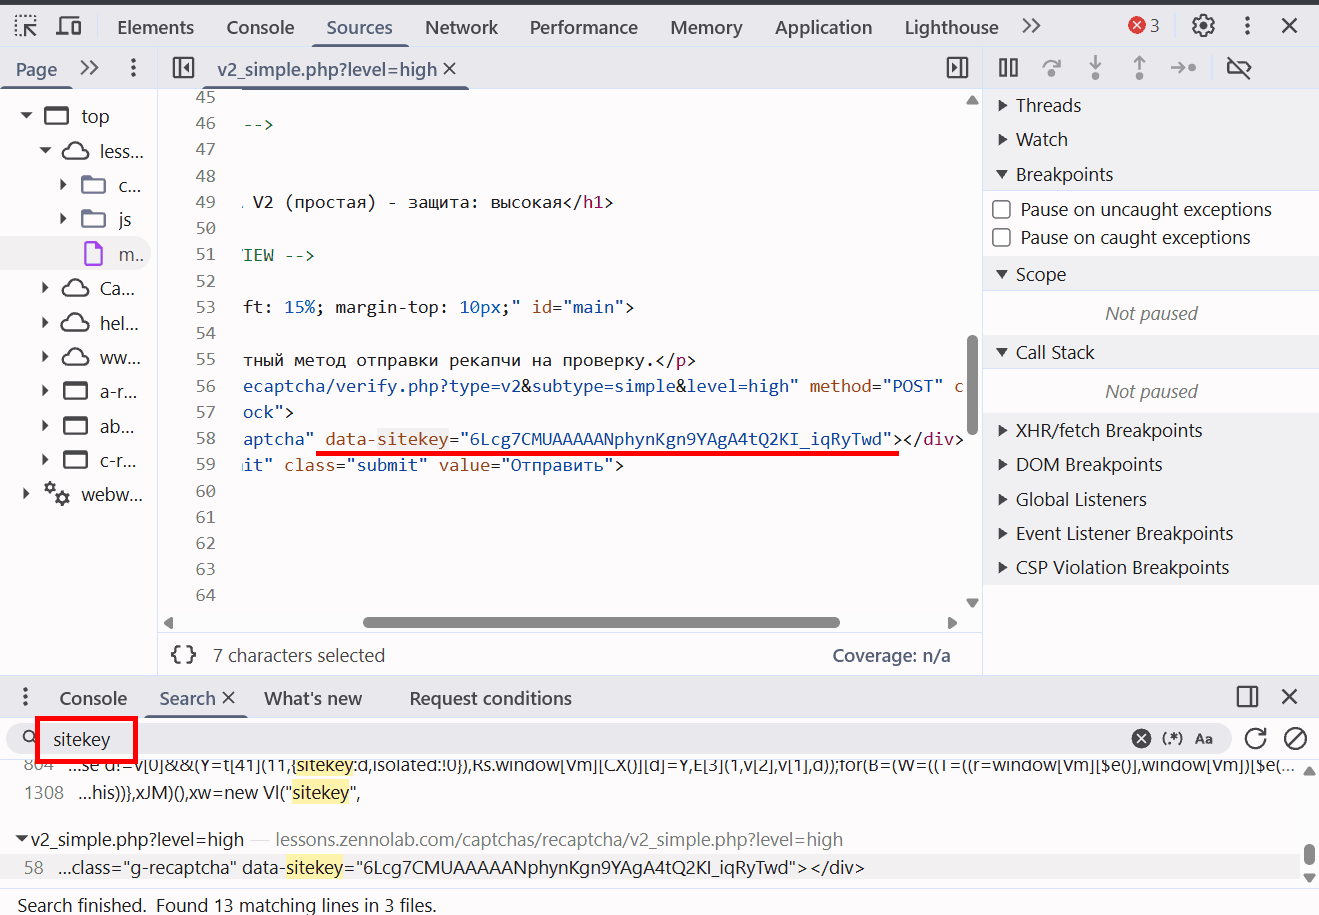Image resolution: width=1319 pixels, height=915 pixels.
Task: Pretty print the source with braces icon
Action: (184, 655)
